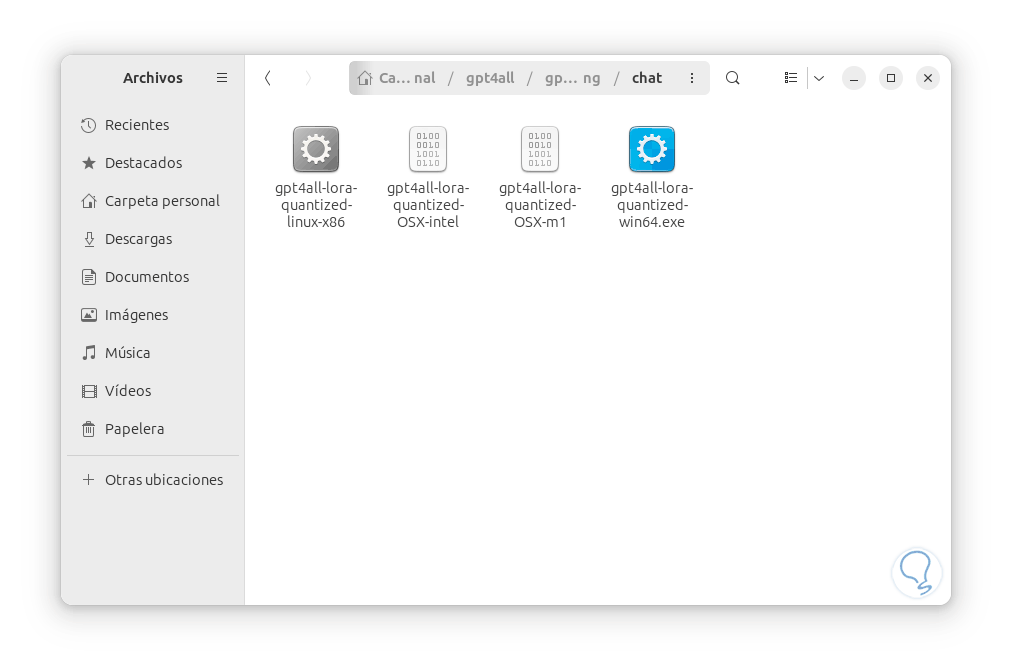Click the gpt4all-lora-quantized-win64.exe file name
This screenshot has height=672, width=1012.
click(x=652, y=205)
